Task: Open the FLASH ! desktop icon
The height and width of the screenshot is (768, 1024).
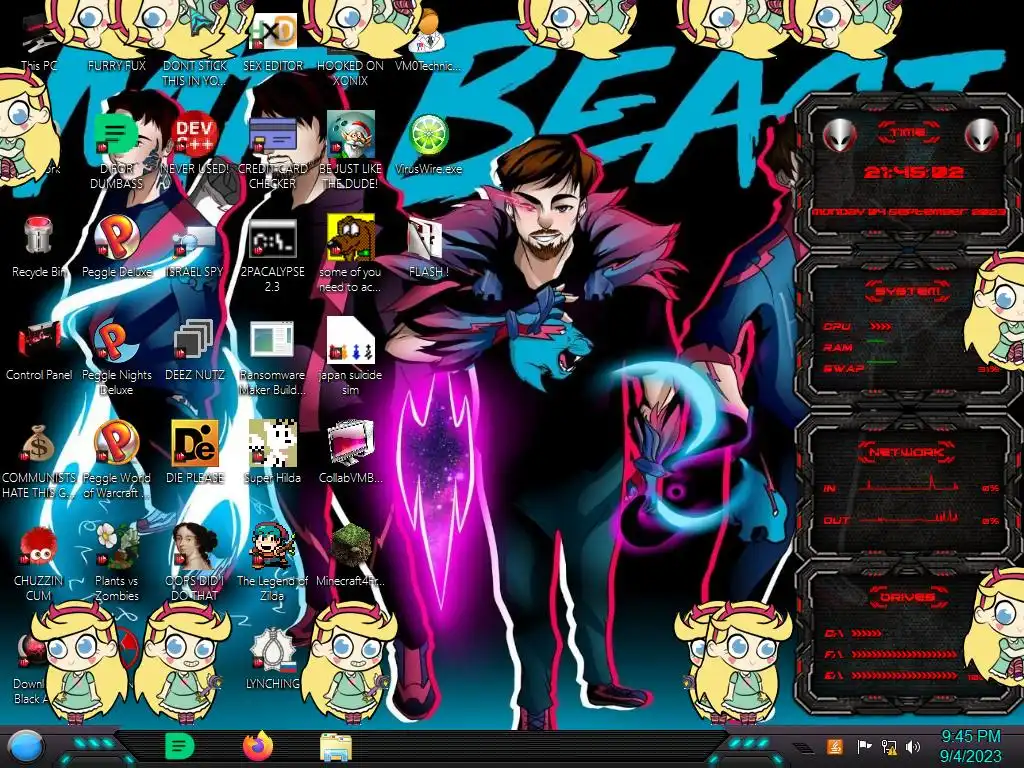Action: (428, 248)
